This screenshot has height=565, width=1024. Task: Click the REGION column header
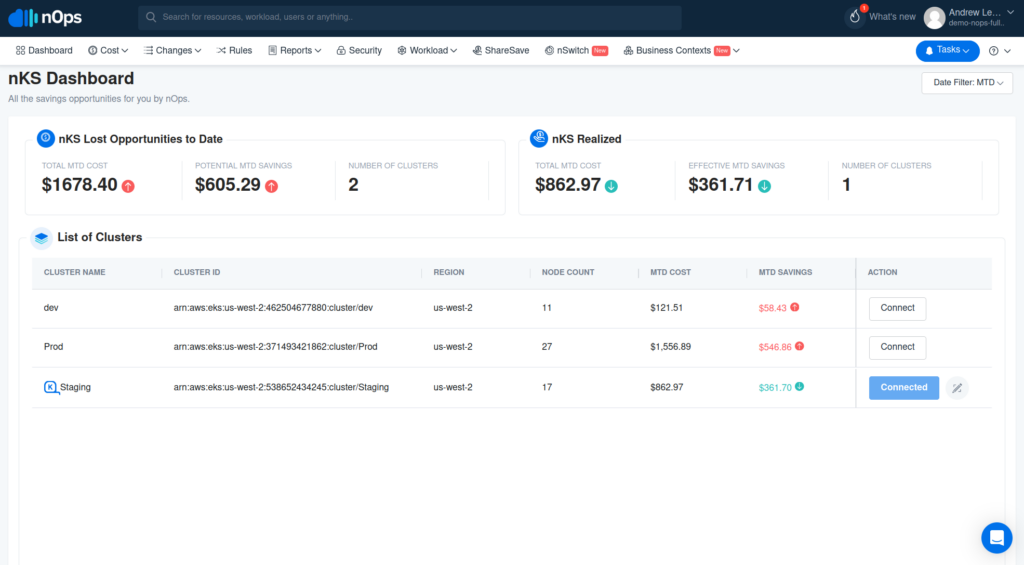coord(449,272)
